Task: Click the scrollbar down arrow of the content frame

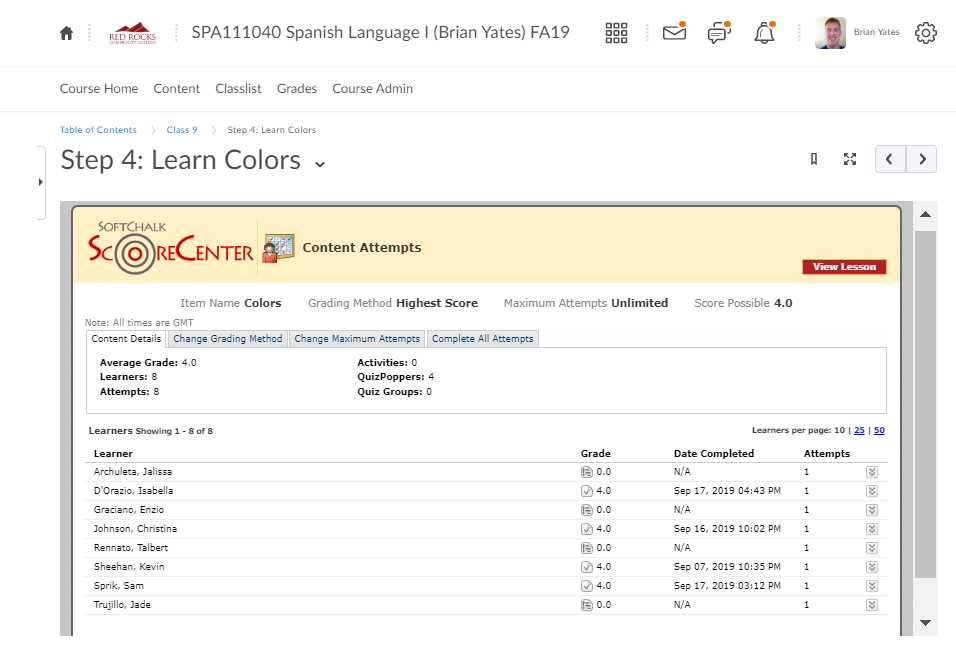Action: (x=925, y=622)
